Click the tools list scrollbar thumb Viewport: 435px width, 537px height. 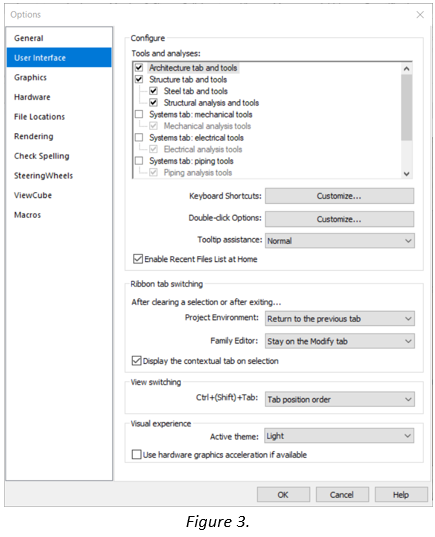pyautogui.click(x=407, y=108)
